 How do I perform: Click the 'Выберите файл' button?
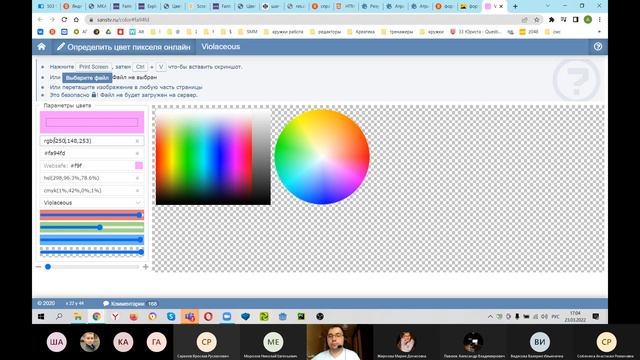87,78
